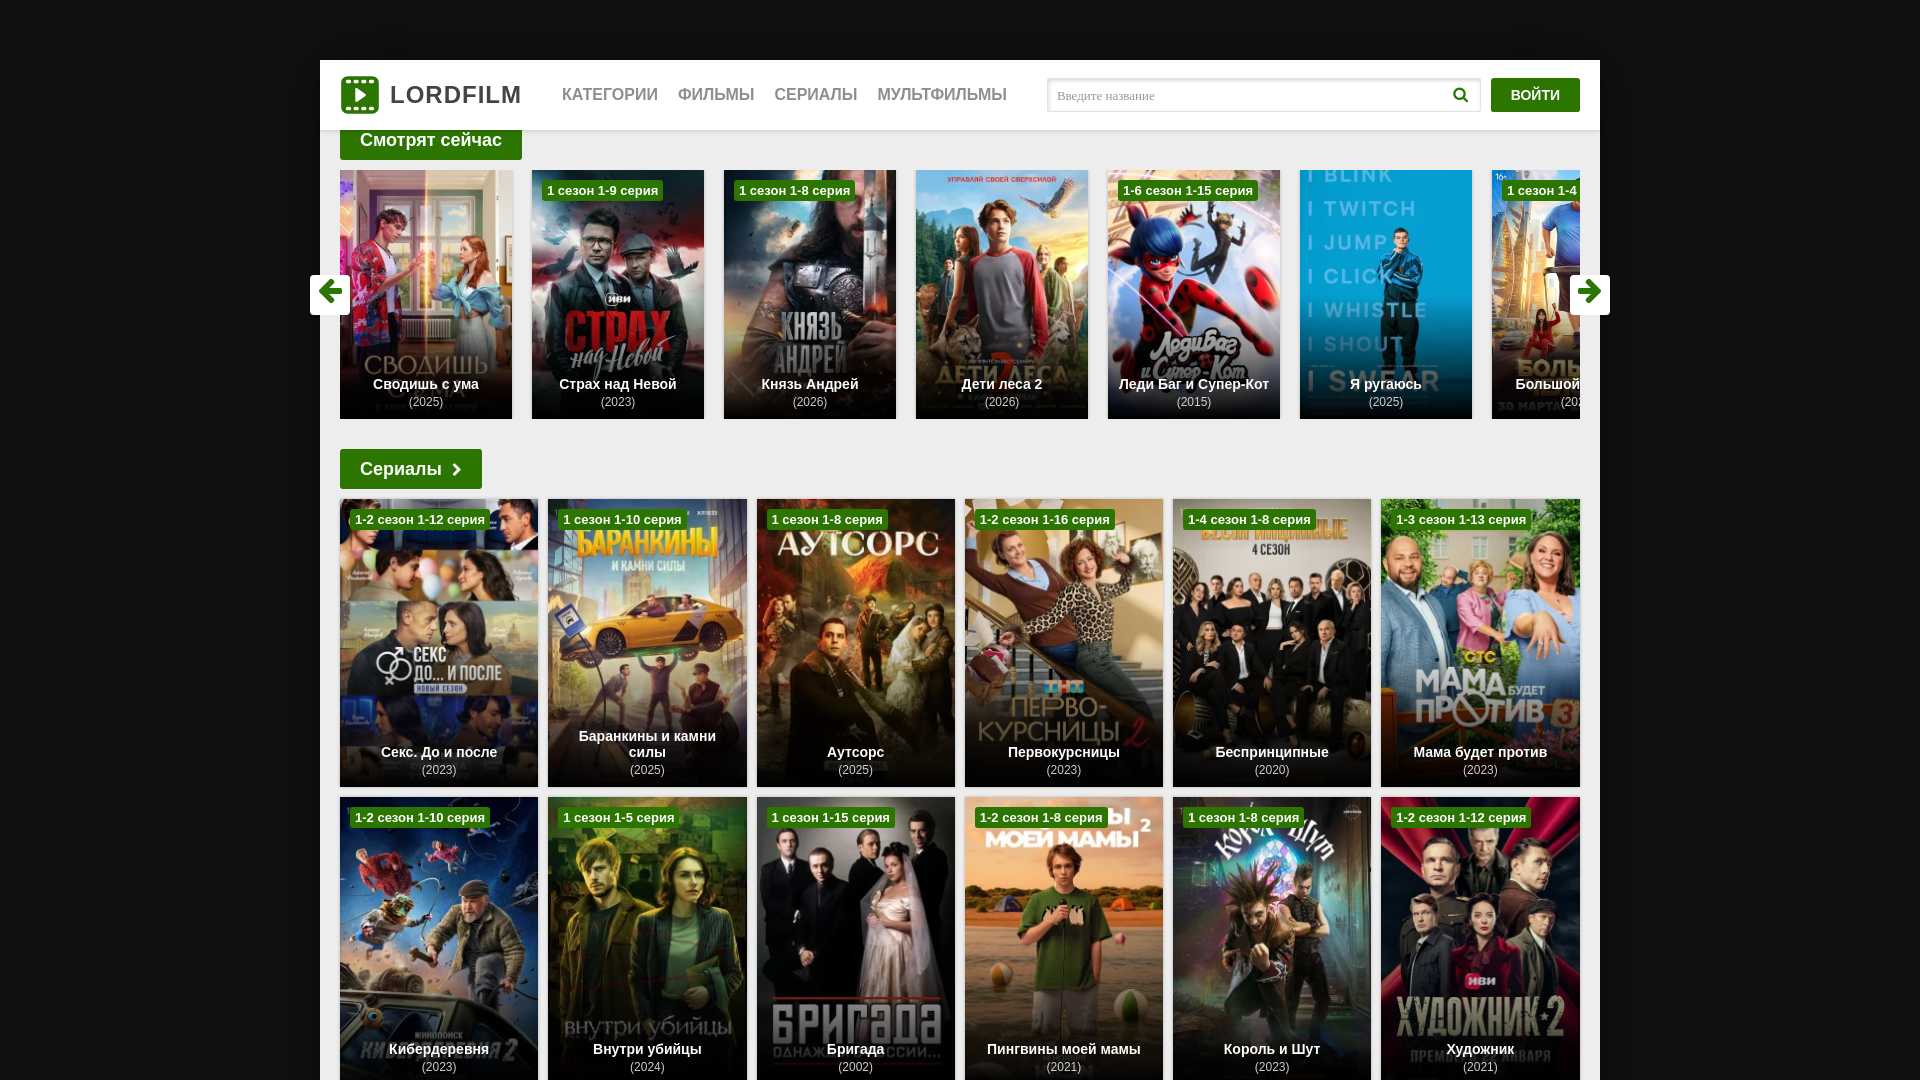Open Дети леса 2 poster
The width and height of the screenshot is (1920, 1080).
pyautogui.click(x=1002, y=294)
